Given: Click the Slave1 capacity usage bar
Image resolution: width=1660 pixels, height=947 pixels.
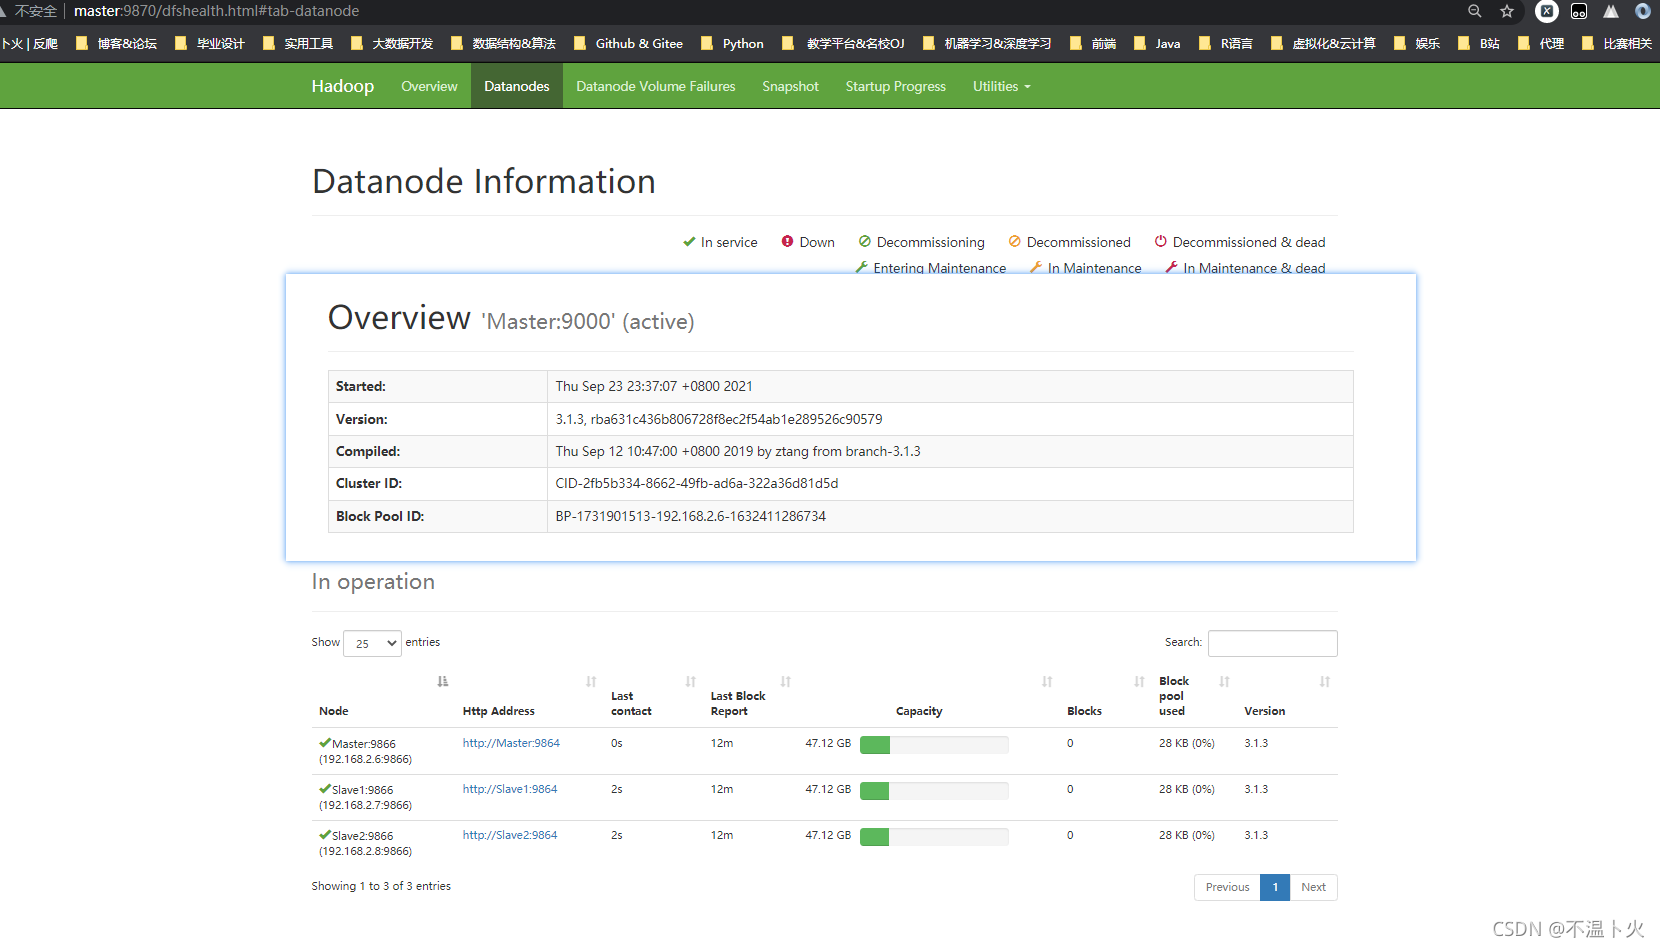Looking at the screenshot, I should coord(934,790).
